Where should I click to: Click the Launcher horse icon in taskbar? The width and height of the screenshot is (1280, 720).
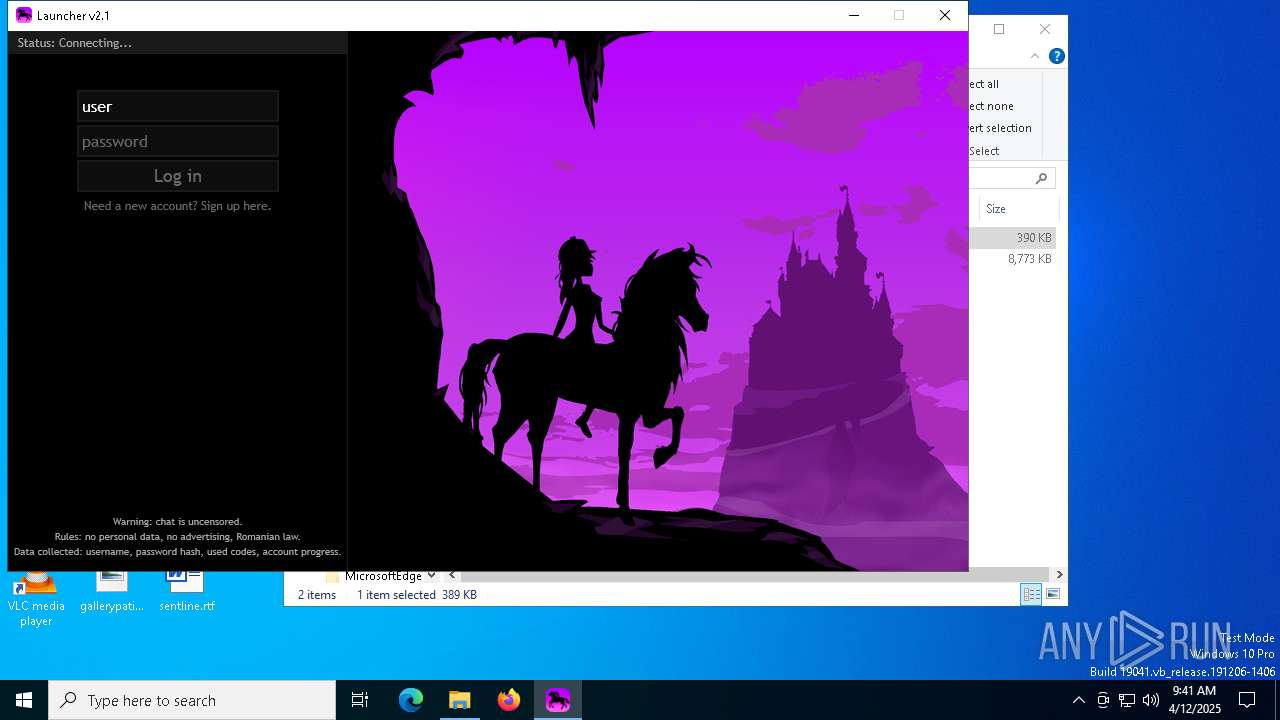tap(558, 700)
